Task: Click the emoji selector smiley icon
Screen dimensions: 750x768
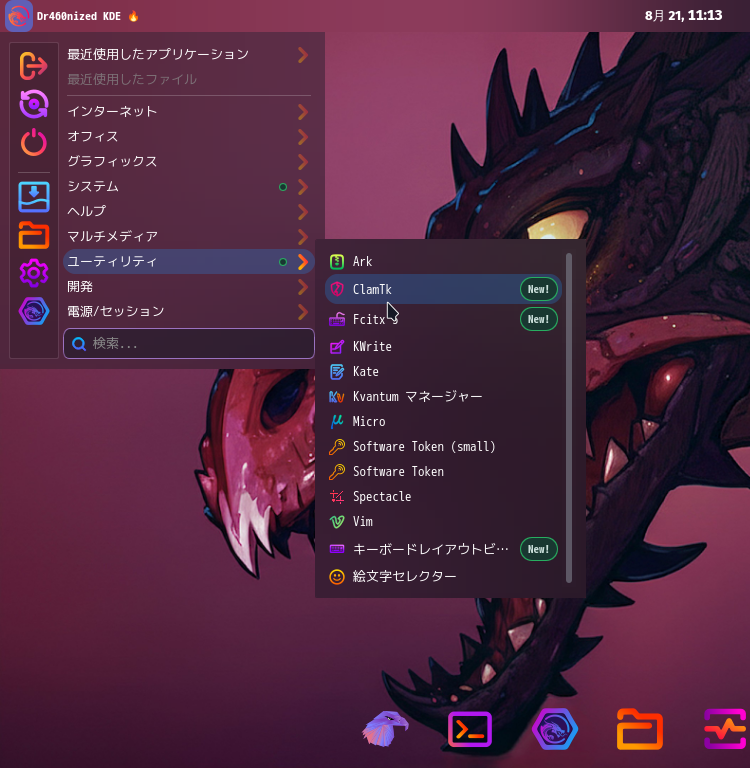Action: 337,576
